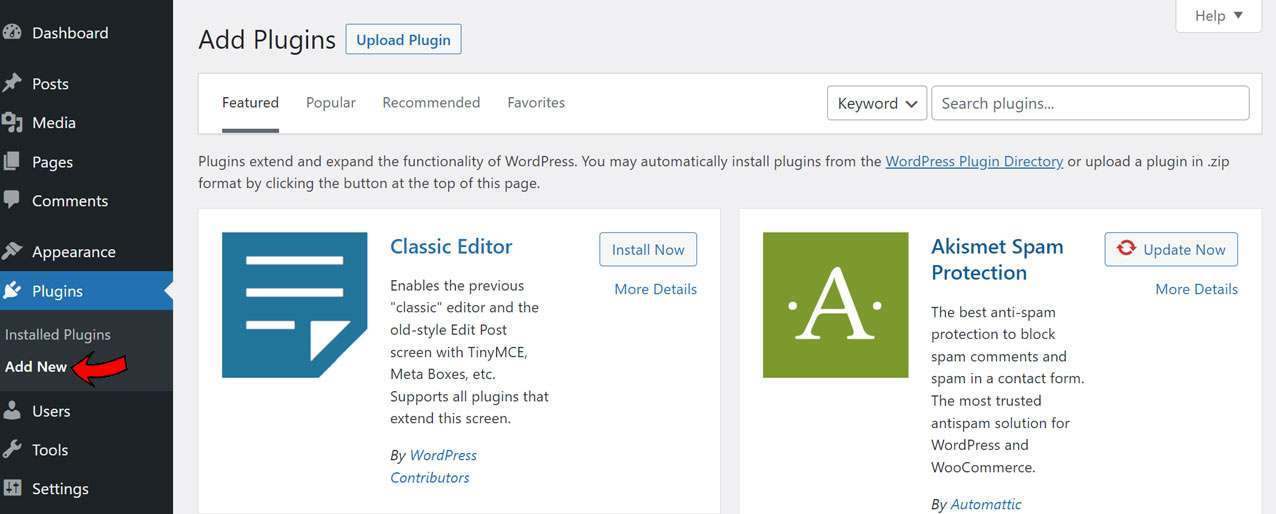Install the Classic Editor plugin now

(x=648, y=249)
